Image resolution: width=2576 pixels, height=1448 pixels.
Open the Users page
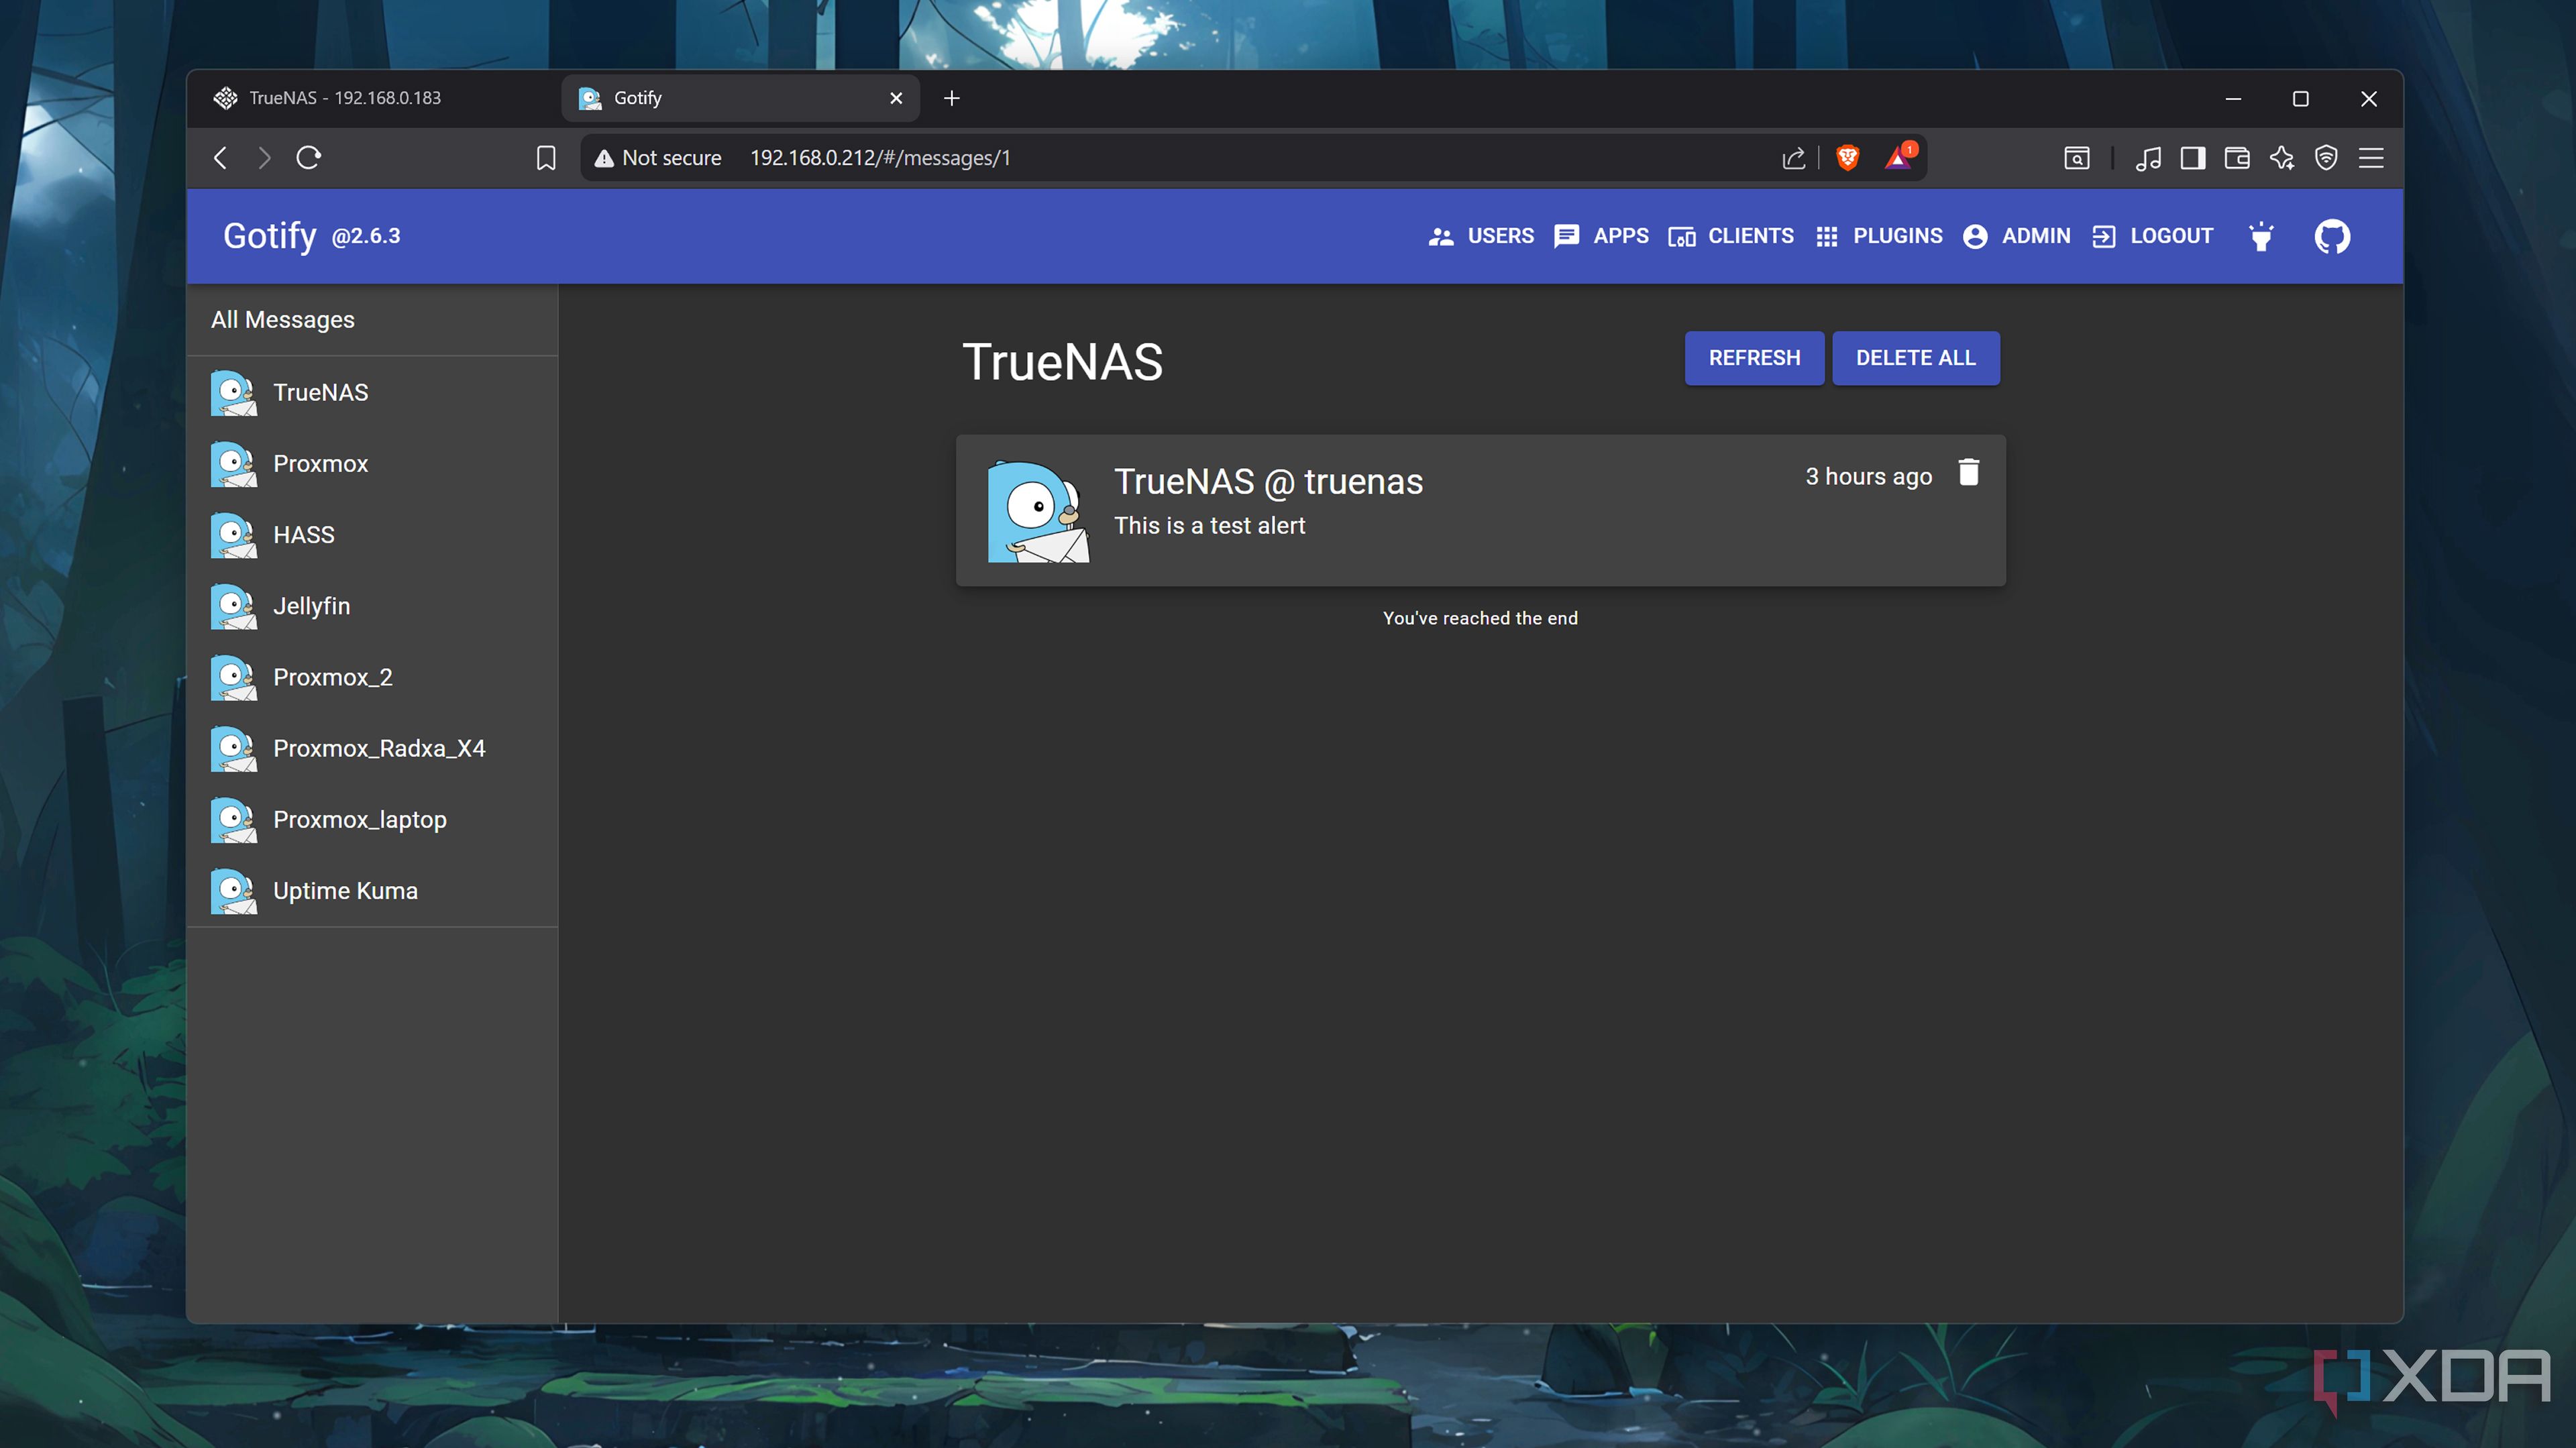pyautogui.click(x=1481, y=236)
